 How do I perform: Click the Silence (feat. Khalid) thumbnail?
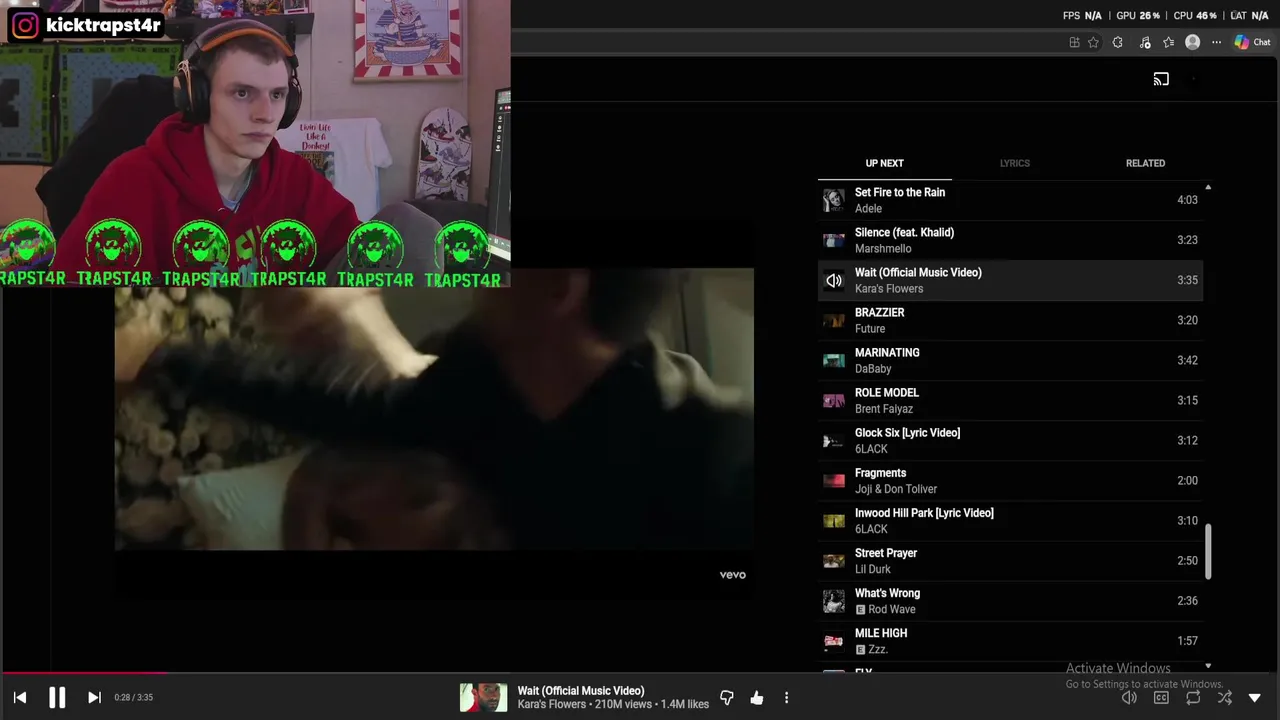(833, 240)
